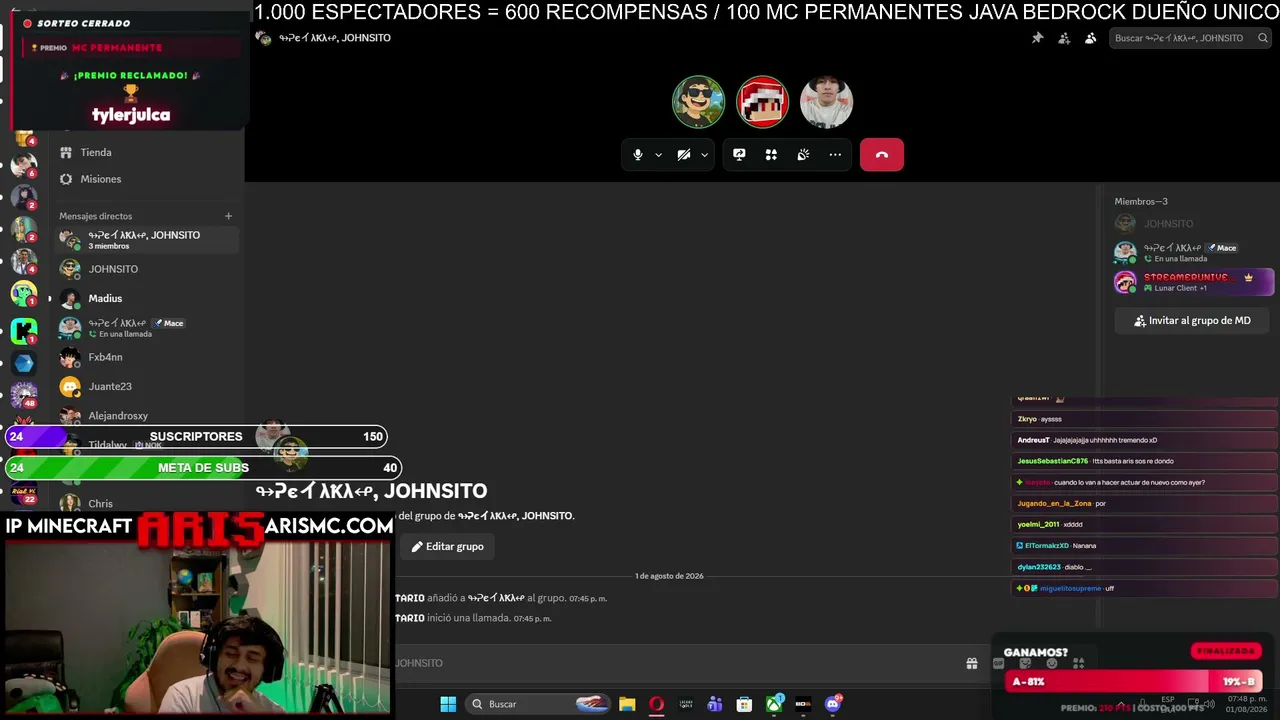The width and height of the screenshot is (1280, 720).
Task: Open the activities launcher icon
Action: point(771,155)
